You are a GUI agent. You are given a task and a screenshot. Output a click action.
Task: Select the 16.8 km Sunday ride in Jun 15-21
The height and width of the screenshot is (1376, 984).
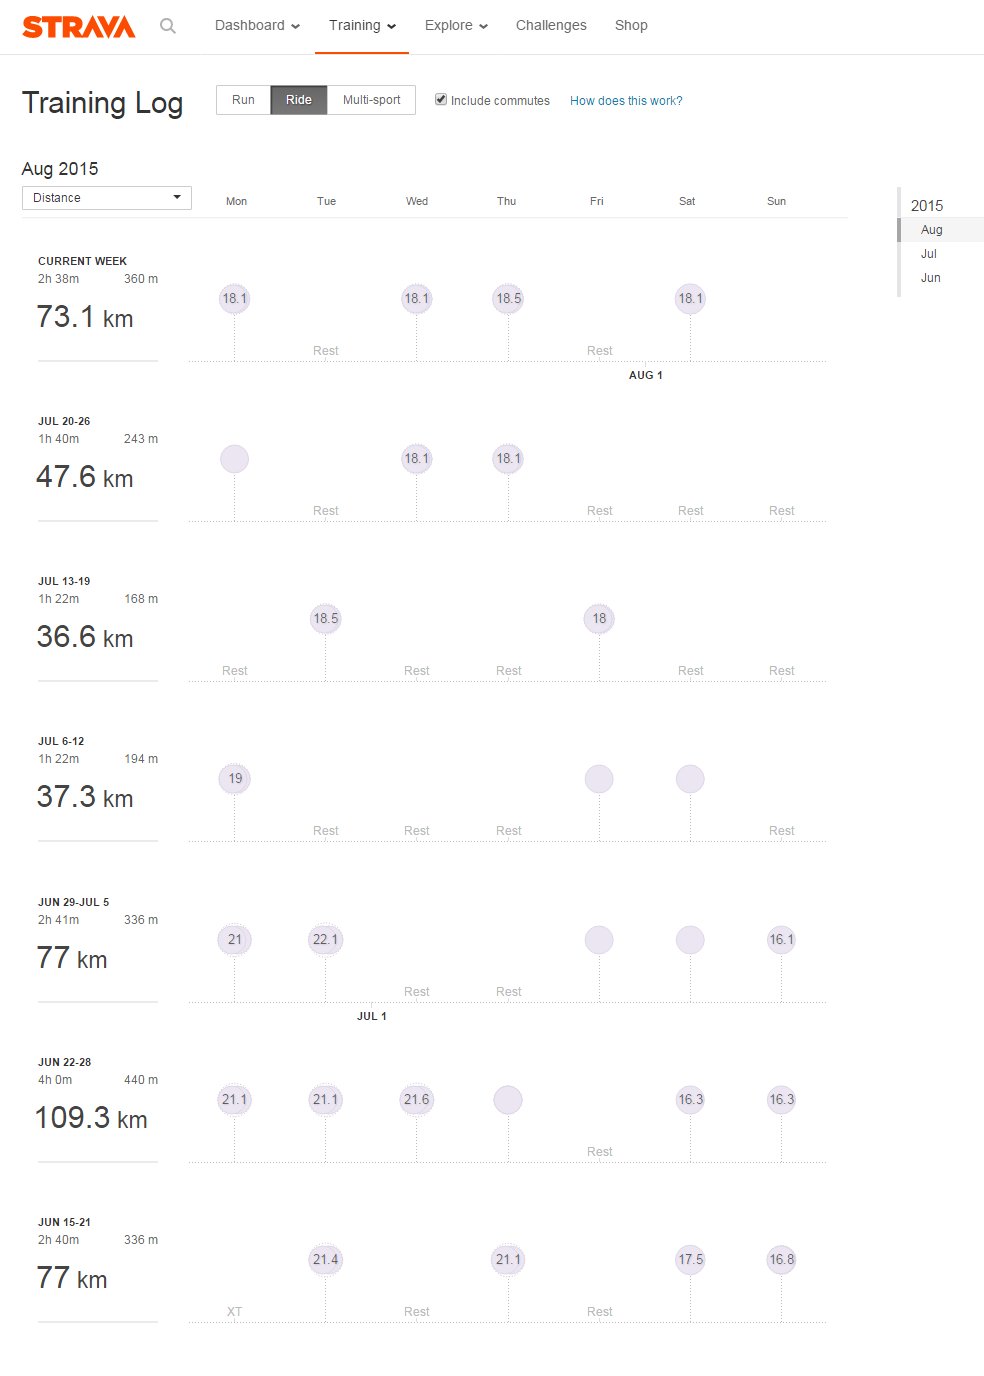[780, 1259]
